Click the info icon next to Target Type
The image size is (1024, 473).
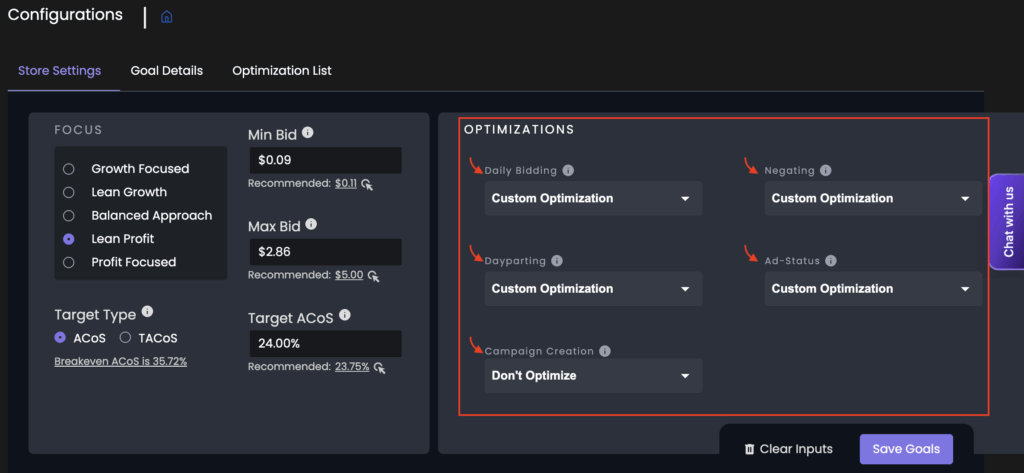(x=148, y=312)
